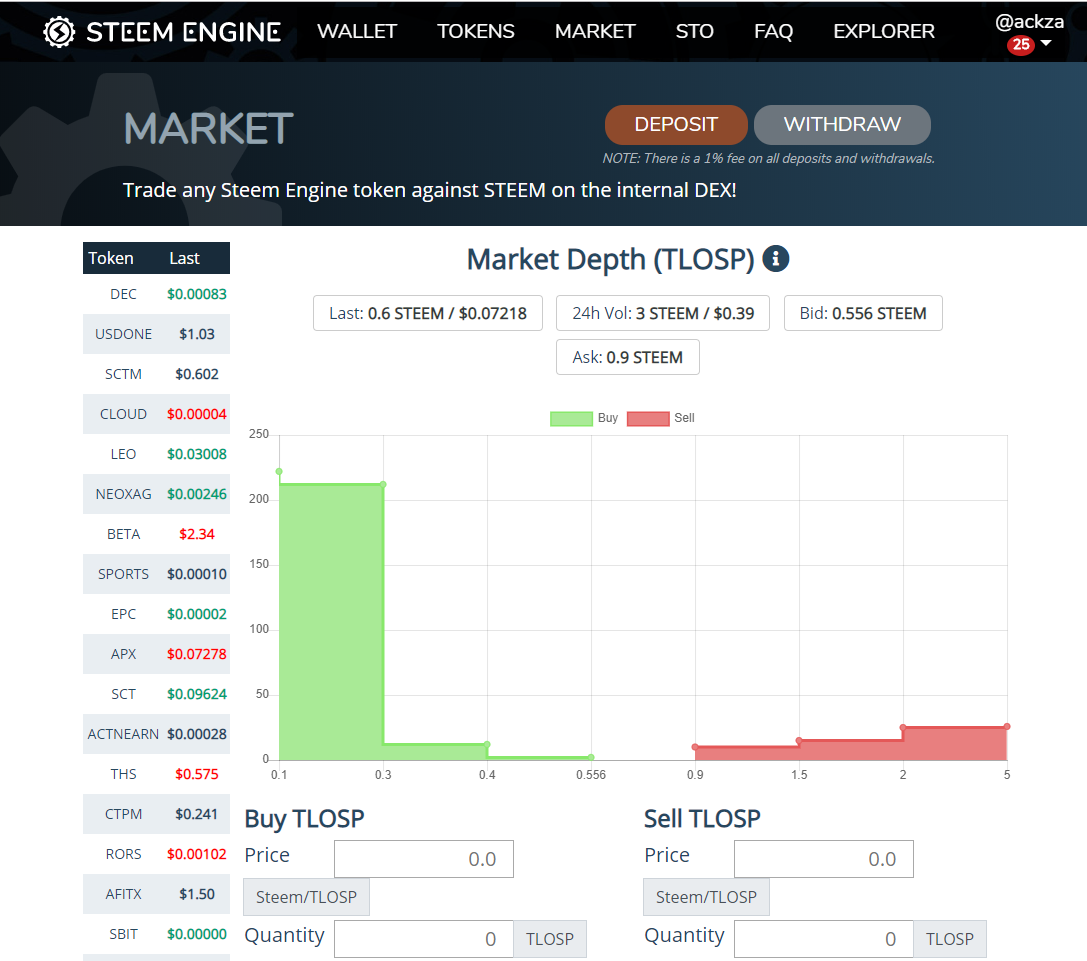Focus the Buy TLOSP Price field
This screenshot has width=1087, height=961.
424,859
